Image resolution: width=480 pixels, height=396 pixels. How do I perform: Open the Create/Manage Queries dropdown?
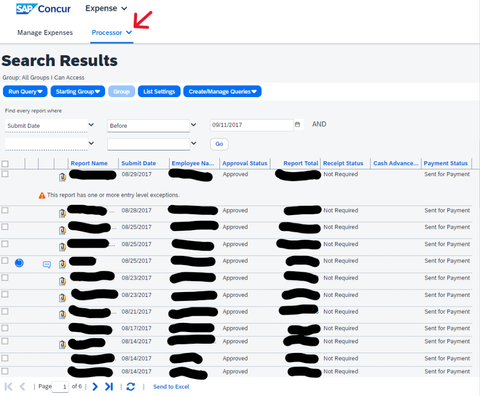pyautogui.click(x=222, y=91)
